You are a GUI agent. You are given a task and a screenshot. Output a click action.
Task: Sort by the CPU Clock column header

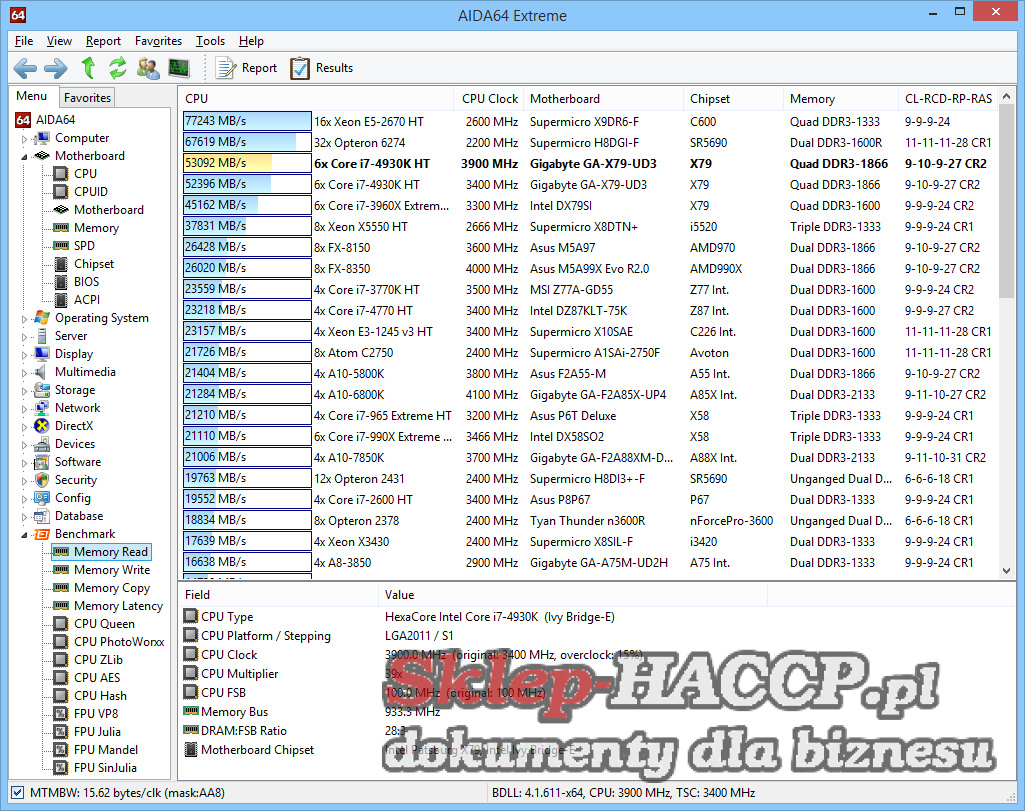490,99
